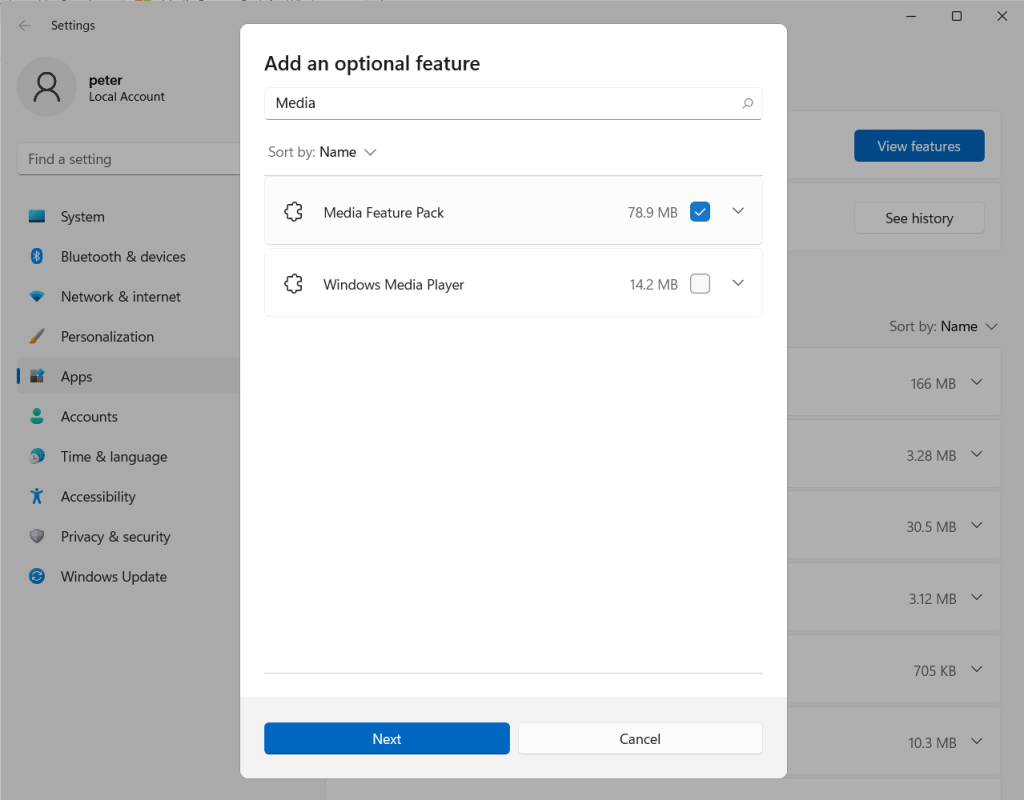
Task: Click the Privacy & security shield icon
Action: [x=37, y=537]
